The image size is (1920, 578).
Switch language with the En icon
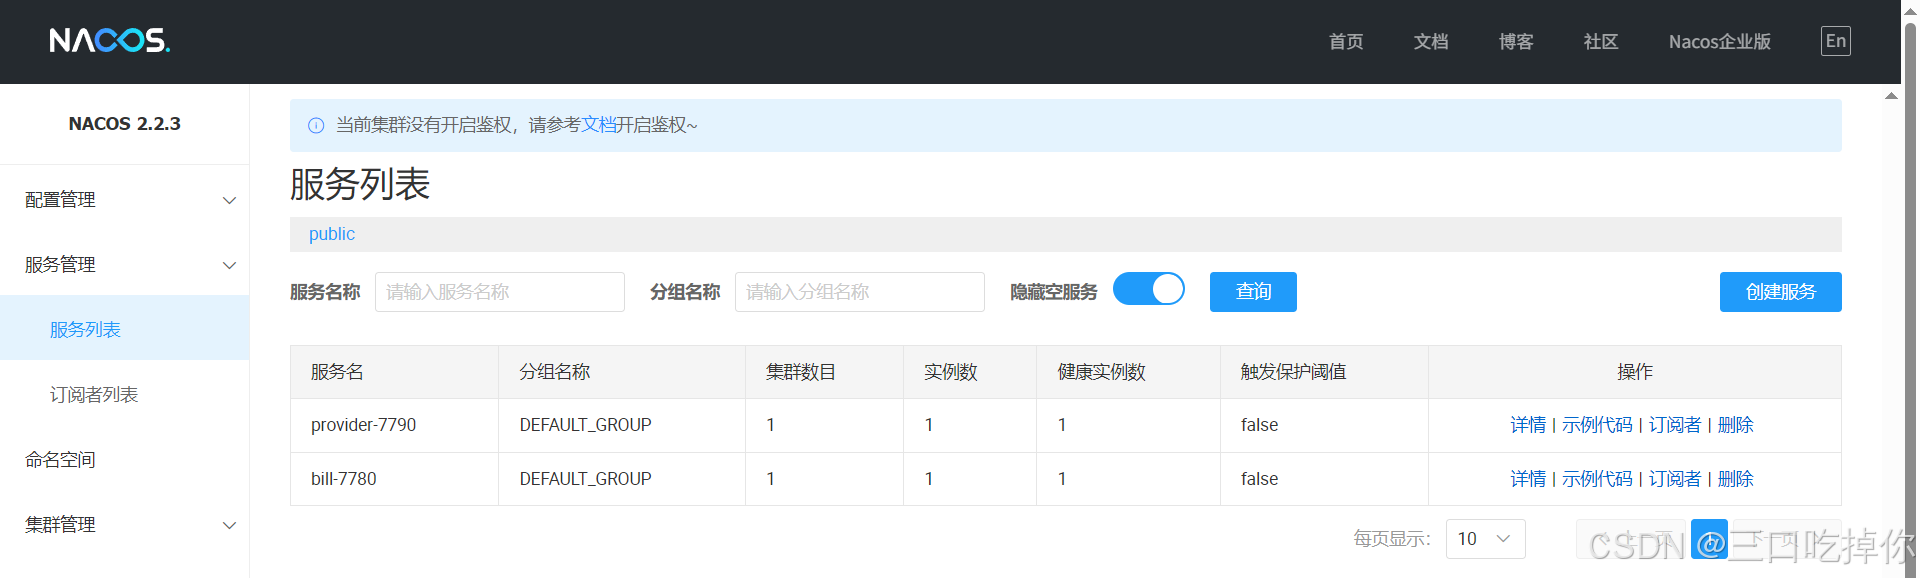click(x=1835, y=41)
